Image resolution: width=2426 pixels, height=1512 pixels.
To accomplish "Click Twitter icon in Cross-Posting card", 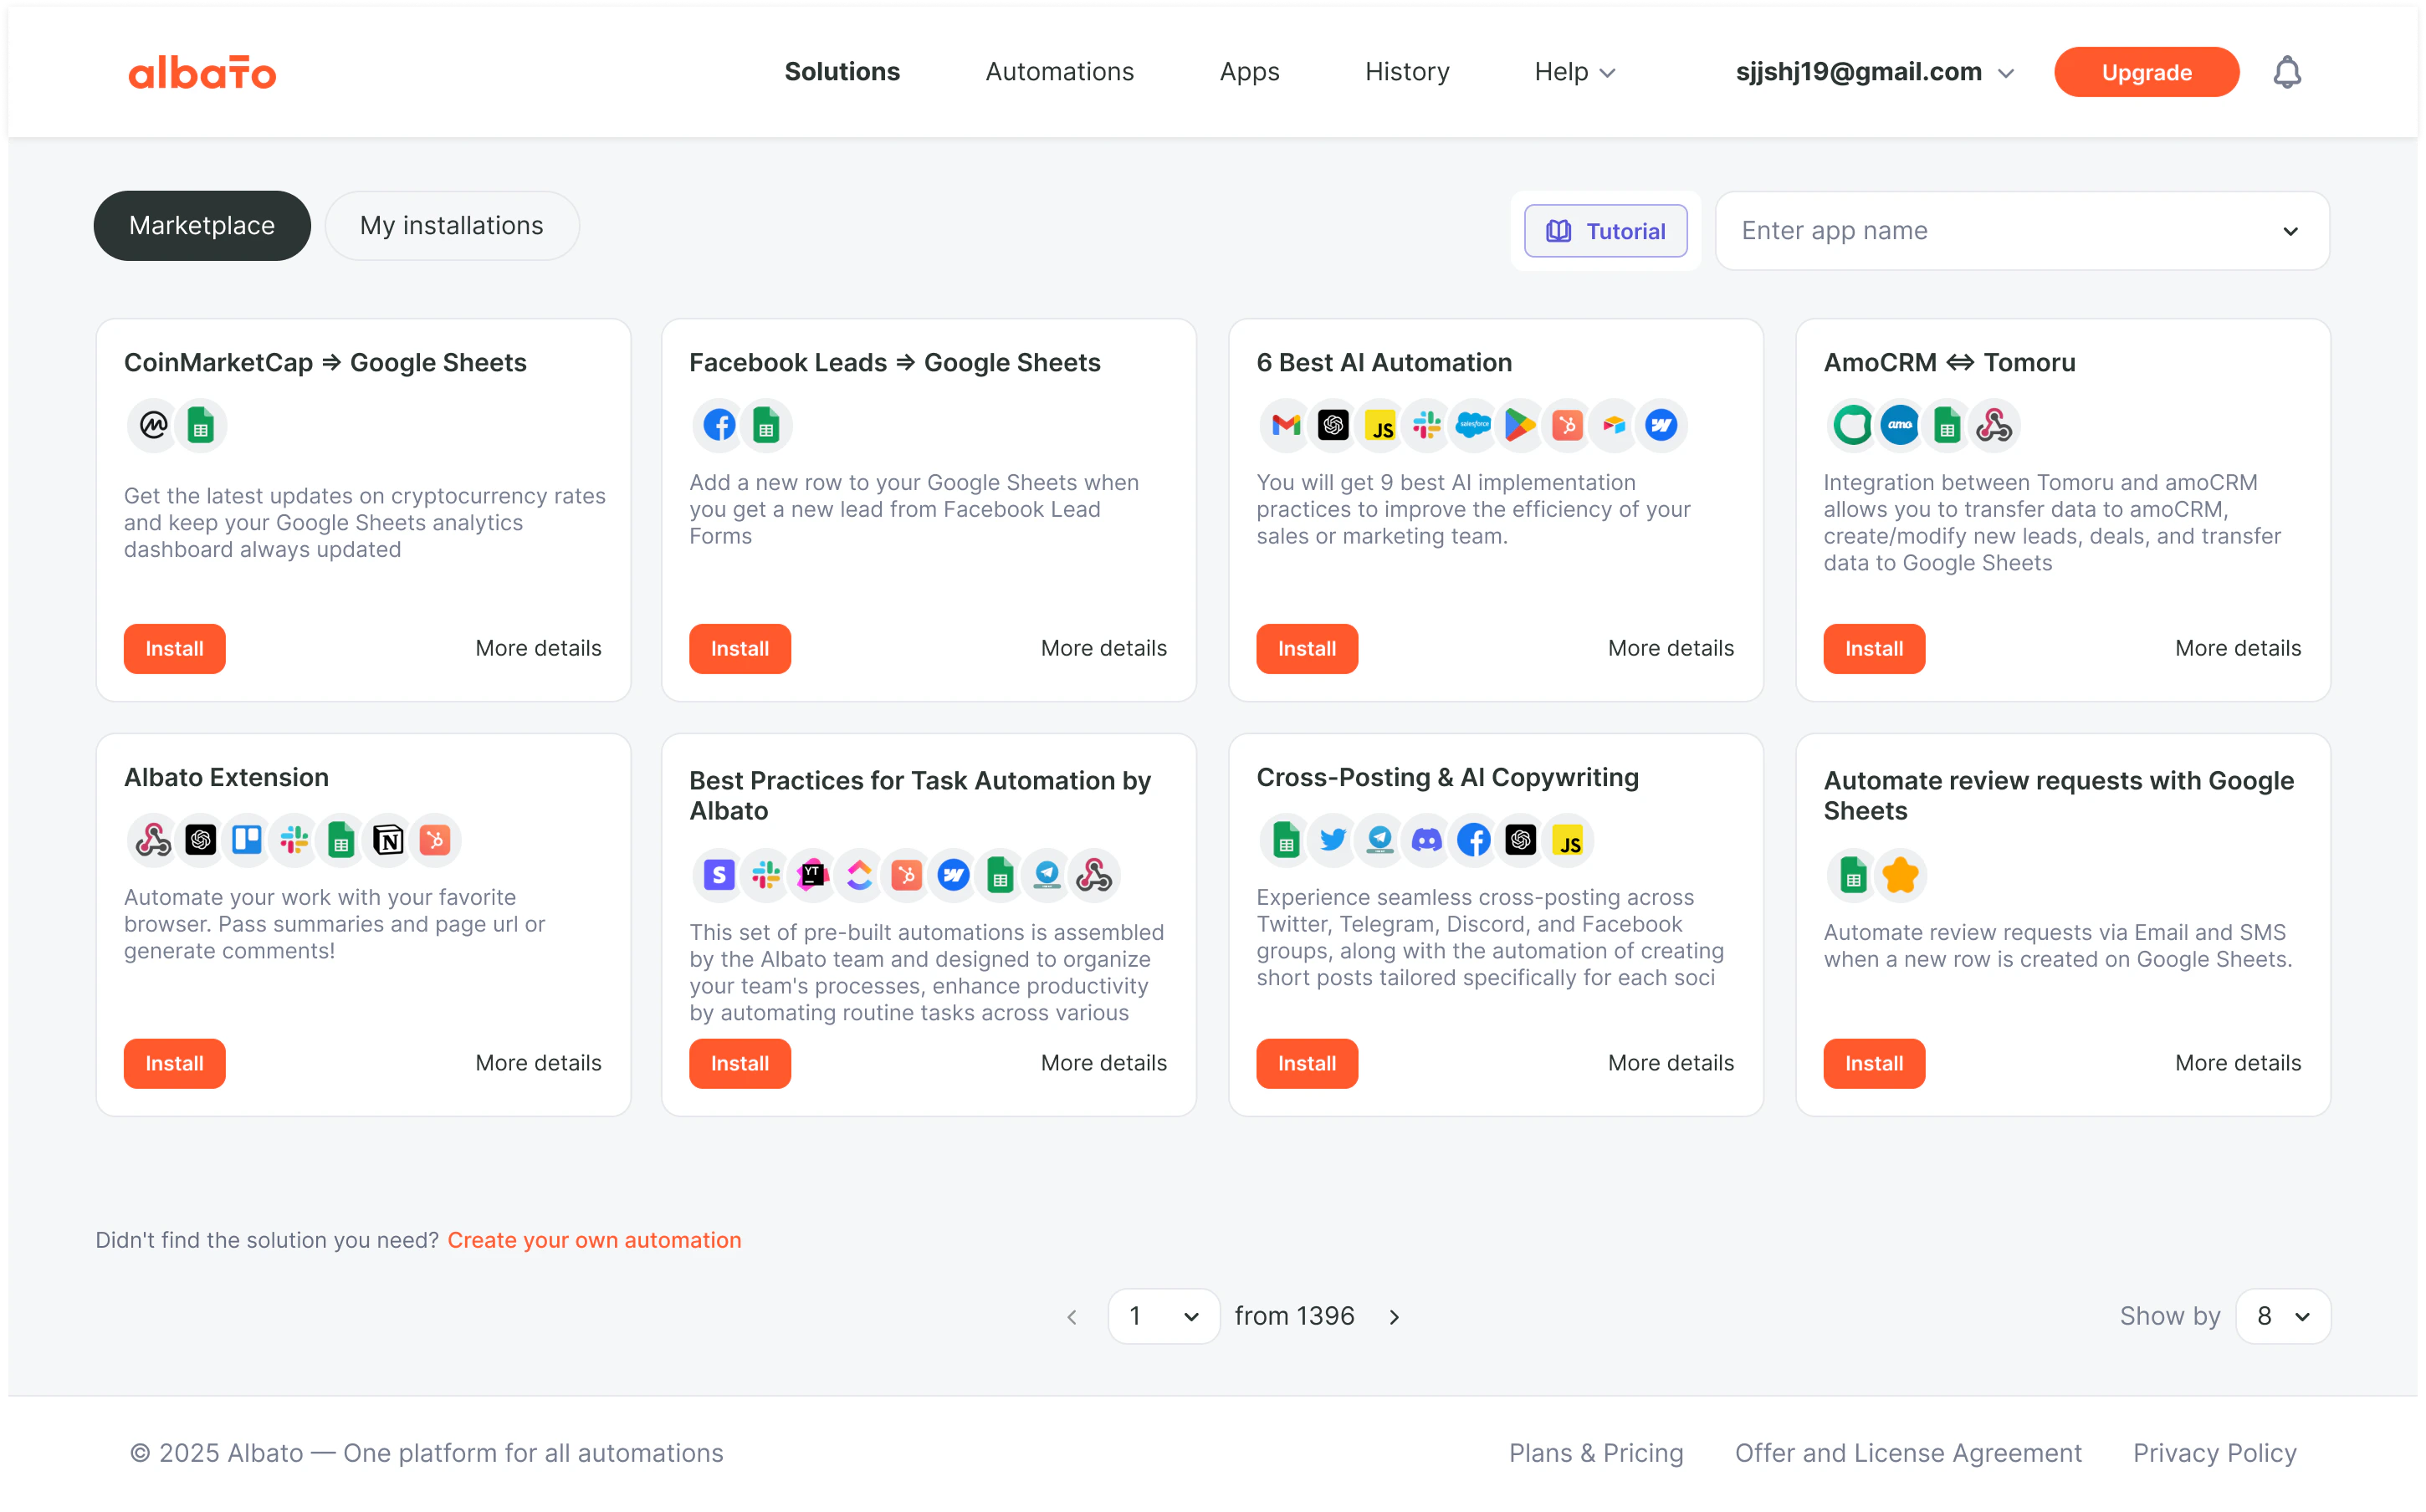I will [x=1333, y=841].
